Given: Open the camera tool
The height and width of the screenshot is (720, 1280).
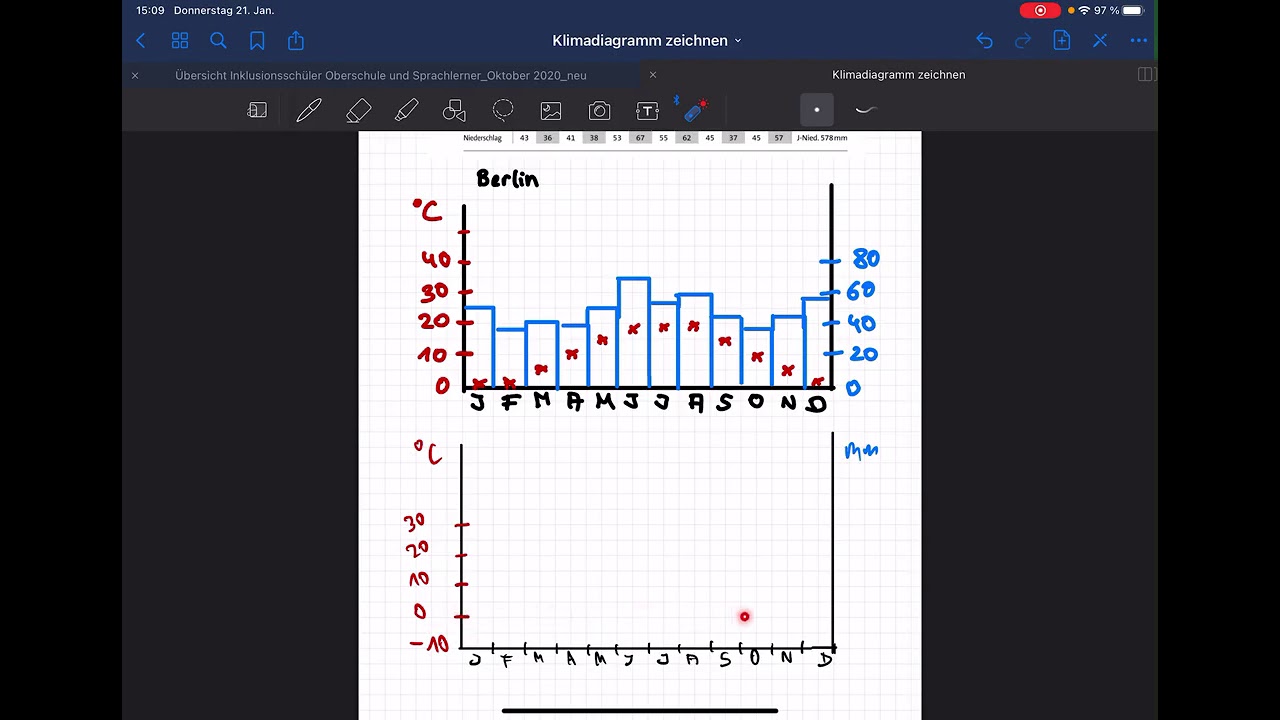Looking at the screenshot, I should (599, 111).
